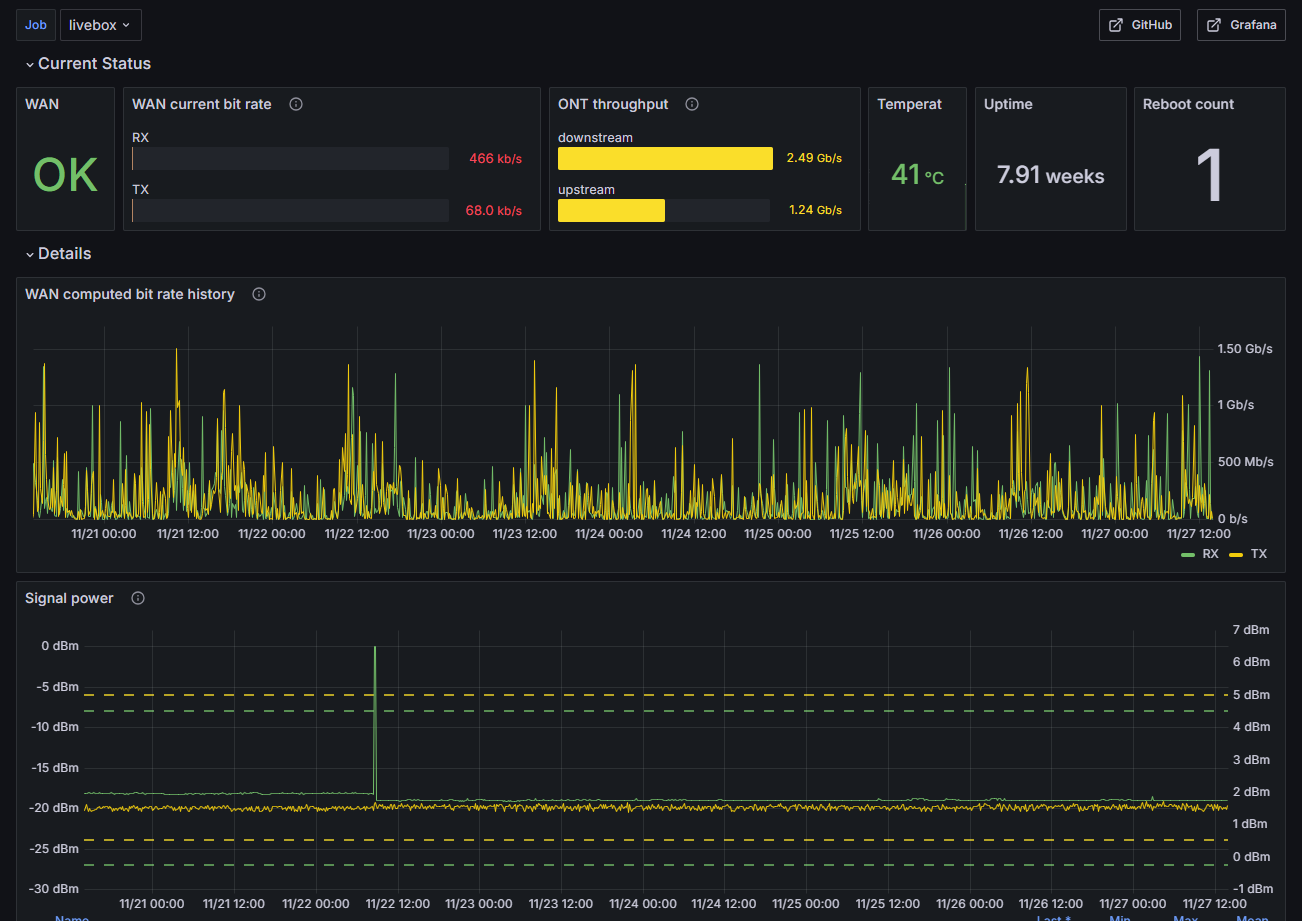Click the external-link icon on the GitHub button
The image size is (1302, 921).
tap(1116, 25)
